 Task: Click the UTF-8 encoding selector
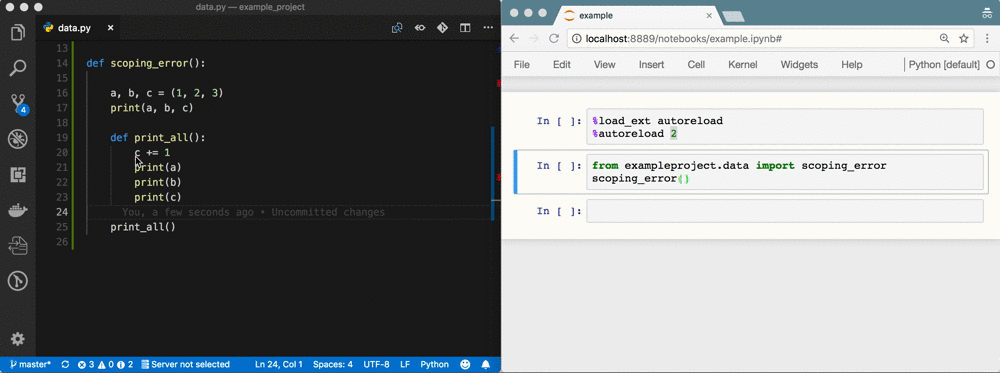click(376, 365)
